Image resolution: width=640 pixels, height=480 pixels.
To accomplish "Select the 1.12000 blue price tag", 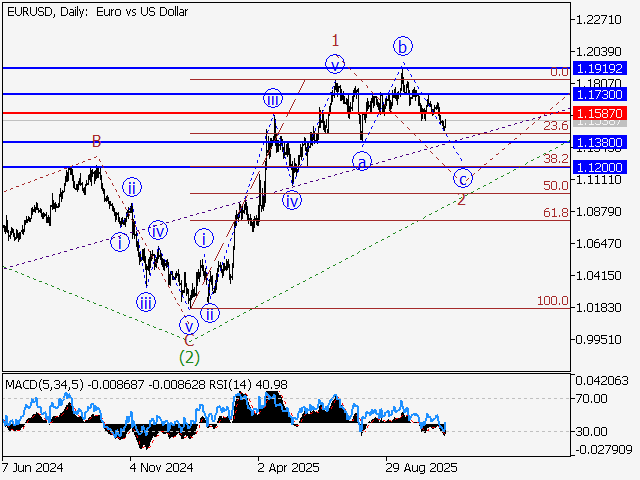I will click(x=600, y=167).
